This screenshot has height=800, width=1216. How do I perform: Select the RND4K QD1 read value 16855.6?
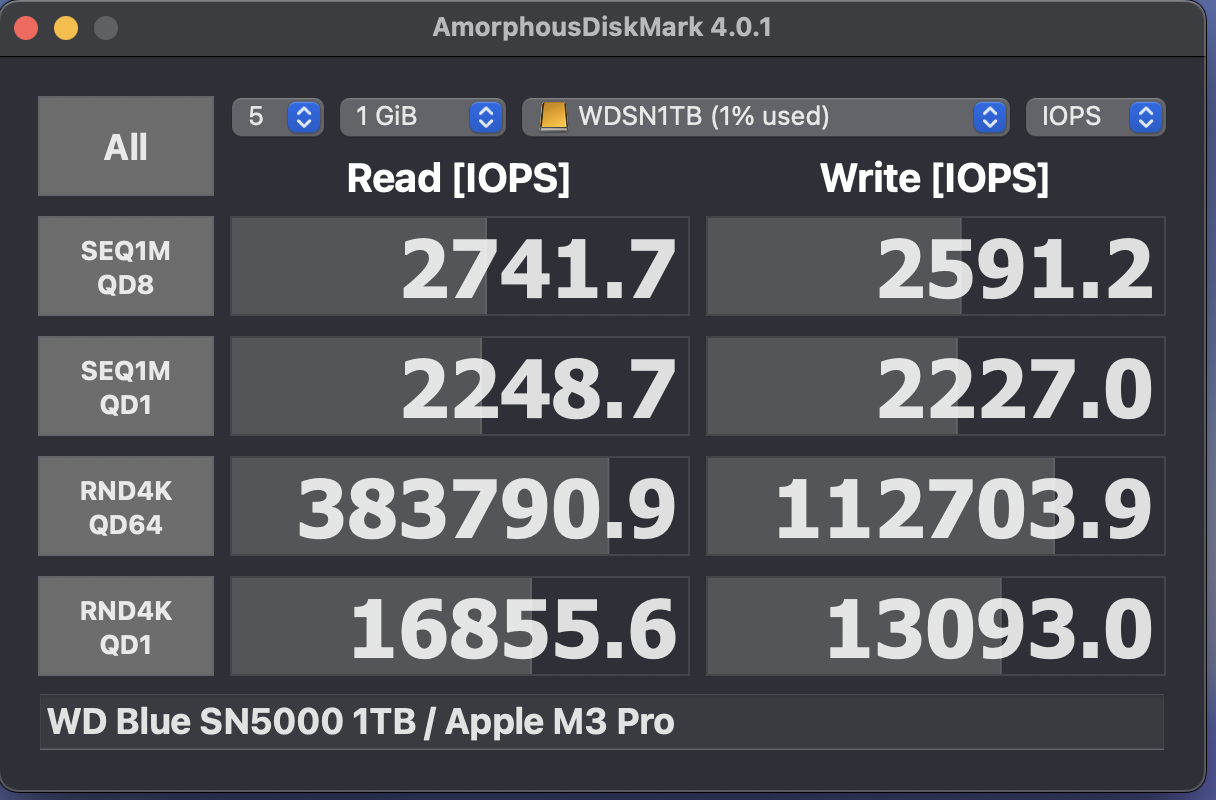coord(460,627)
